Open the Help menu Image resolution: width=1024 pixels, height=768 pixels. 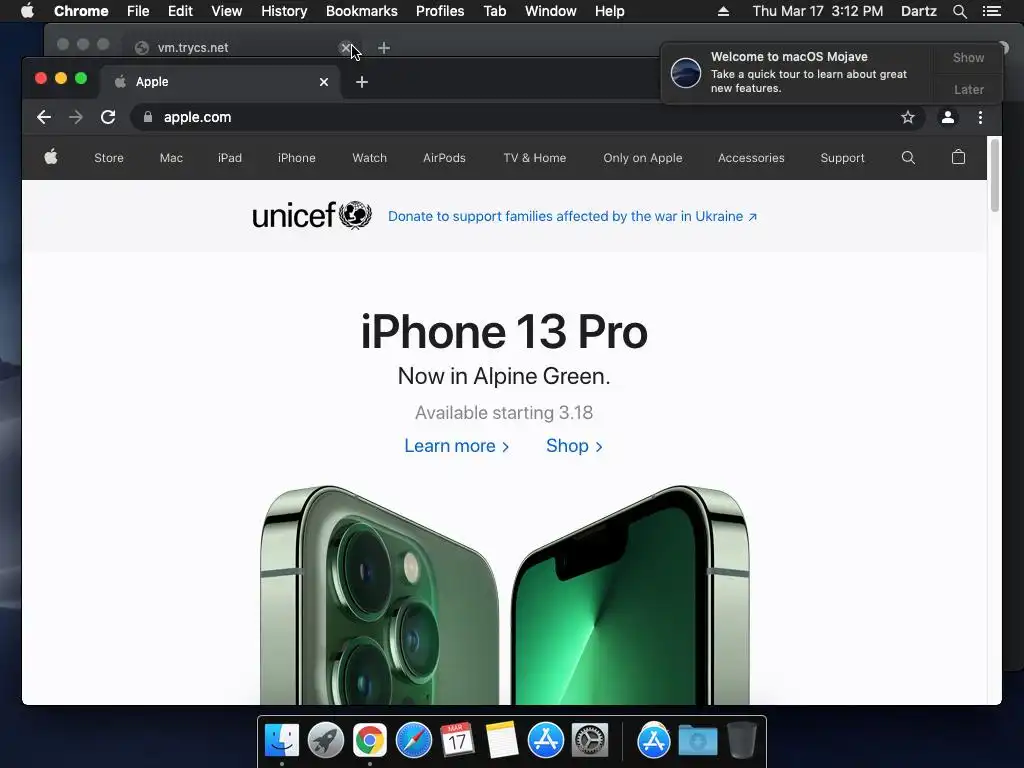609,11
